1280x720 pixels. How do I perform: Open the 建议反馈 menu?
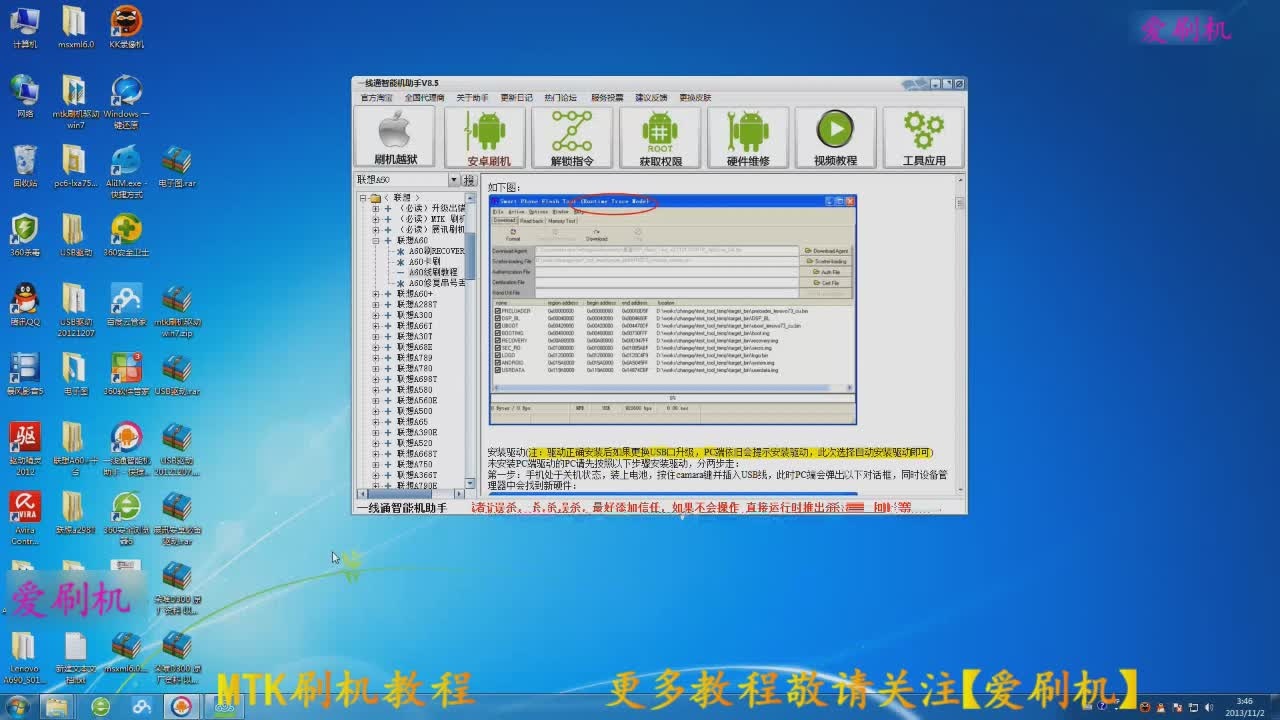(651, 98)
